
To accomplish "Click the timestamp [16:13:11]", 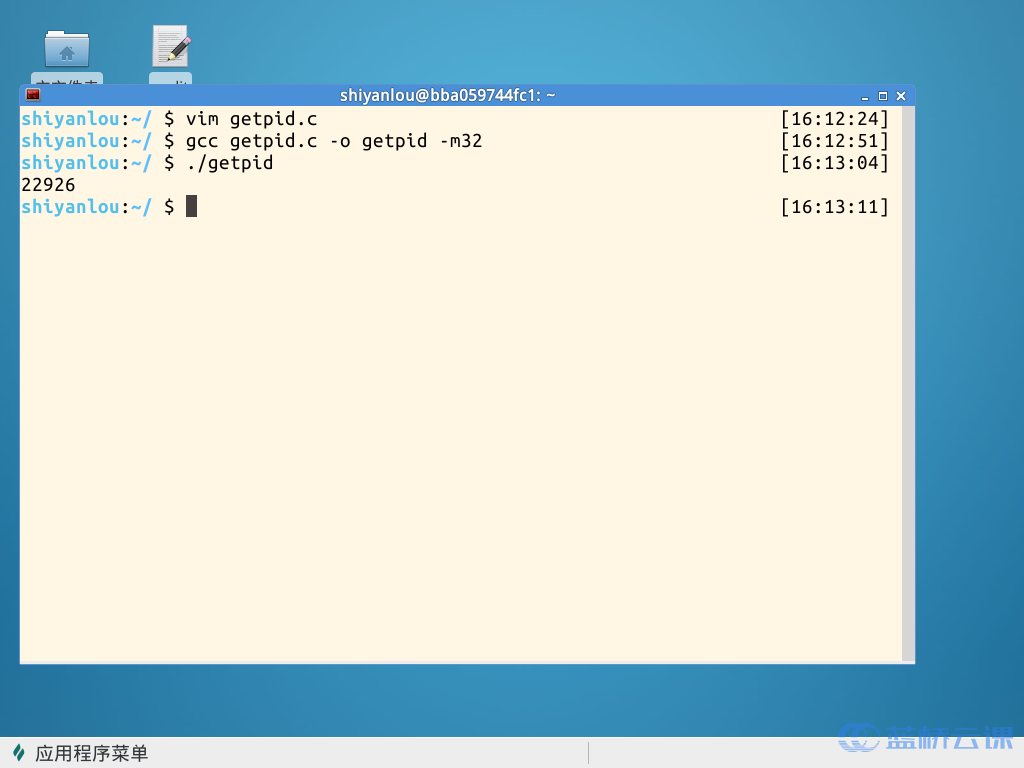I will pos(835,207).
